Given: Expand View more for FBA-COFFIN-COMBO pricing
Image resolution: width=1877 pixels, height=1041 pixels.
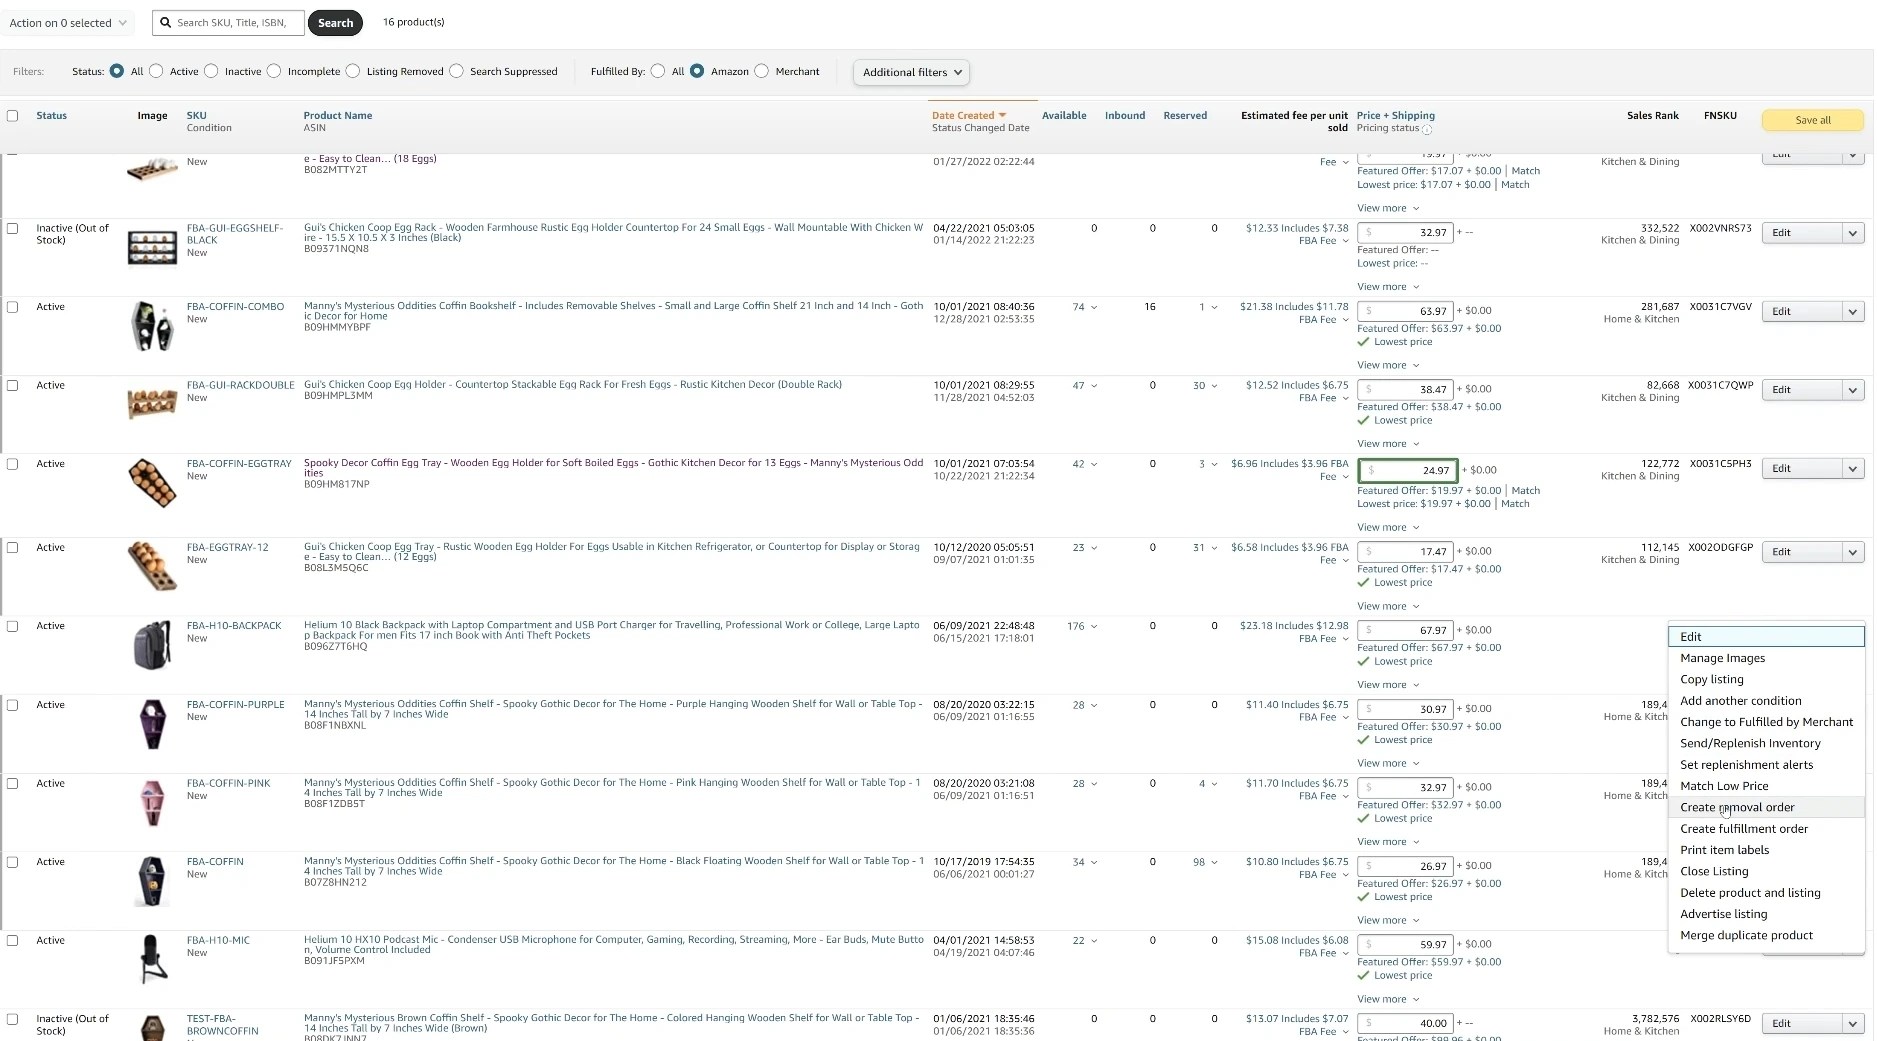Looking at the screenshot, I should point(1388,365).
